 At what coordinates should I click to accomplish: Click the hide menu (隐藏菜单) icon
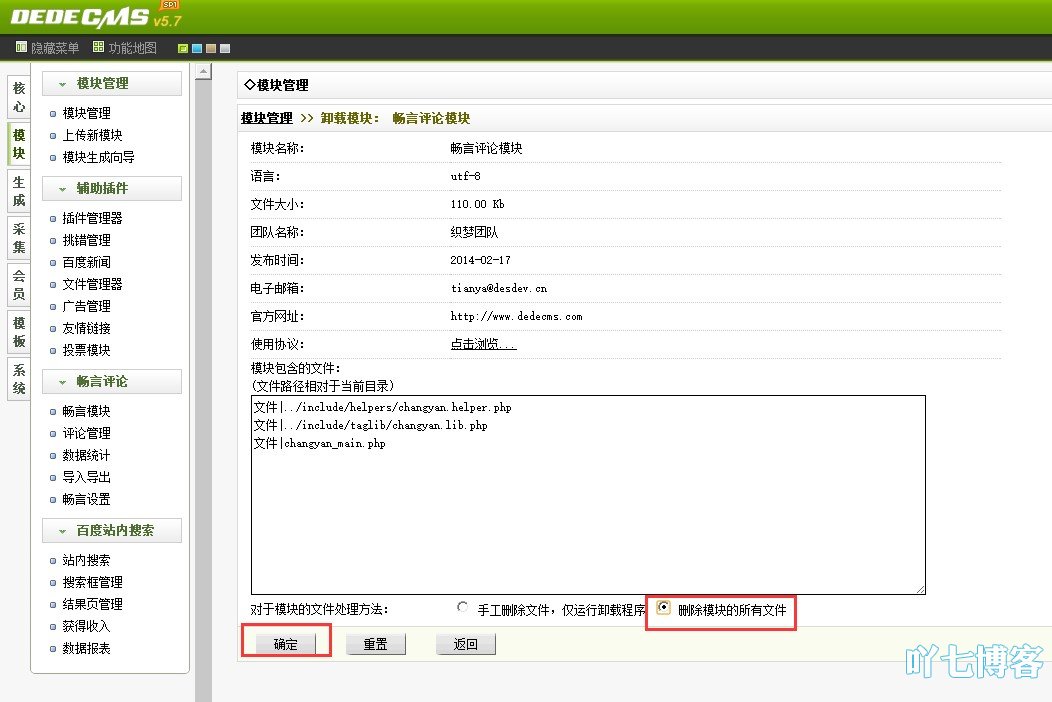21,48
